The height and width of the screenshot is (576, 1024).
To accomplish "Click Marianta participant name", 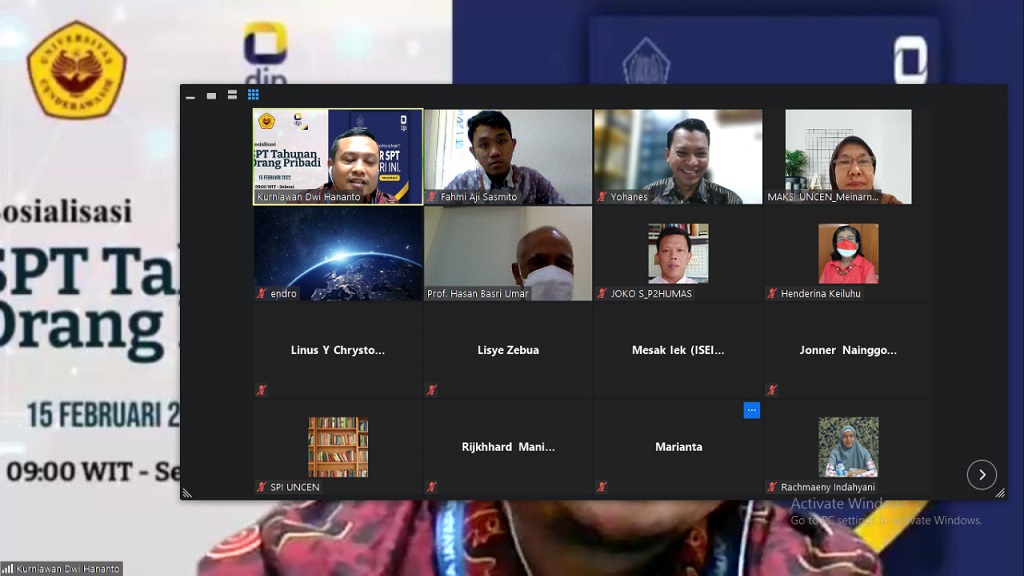I will point(679,447).
